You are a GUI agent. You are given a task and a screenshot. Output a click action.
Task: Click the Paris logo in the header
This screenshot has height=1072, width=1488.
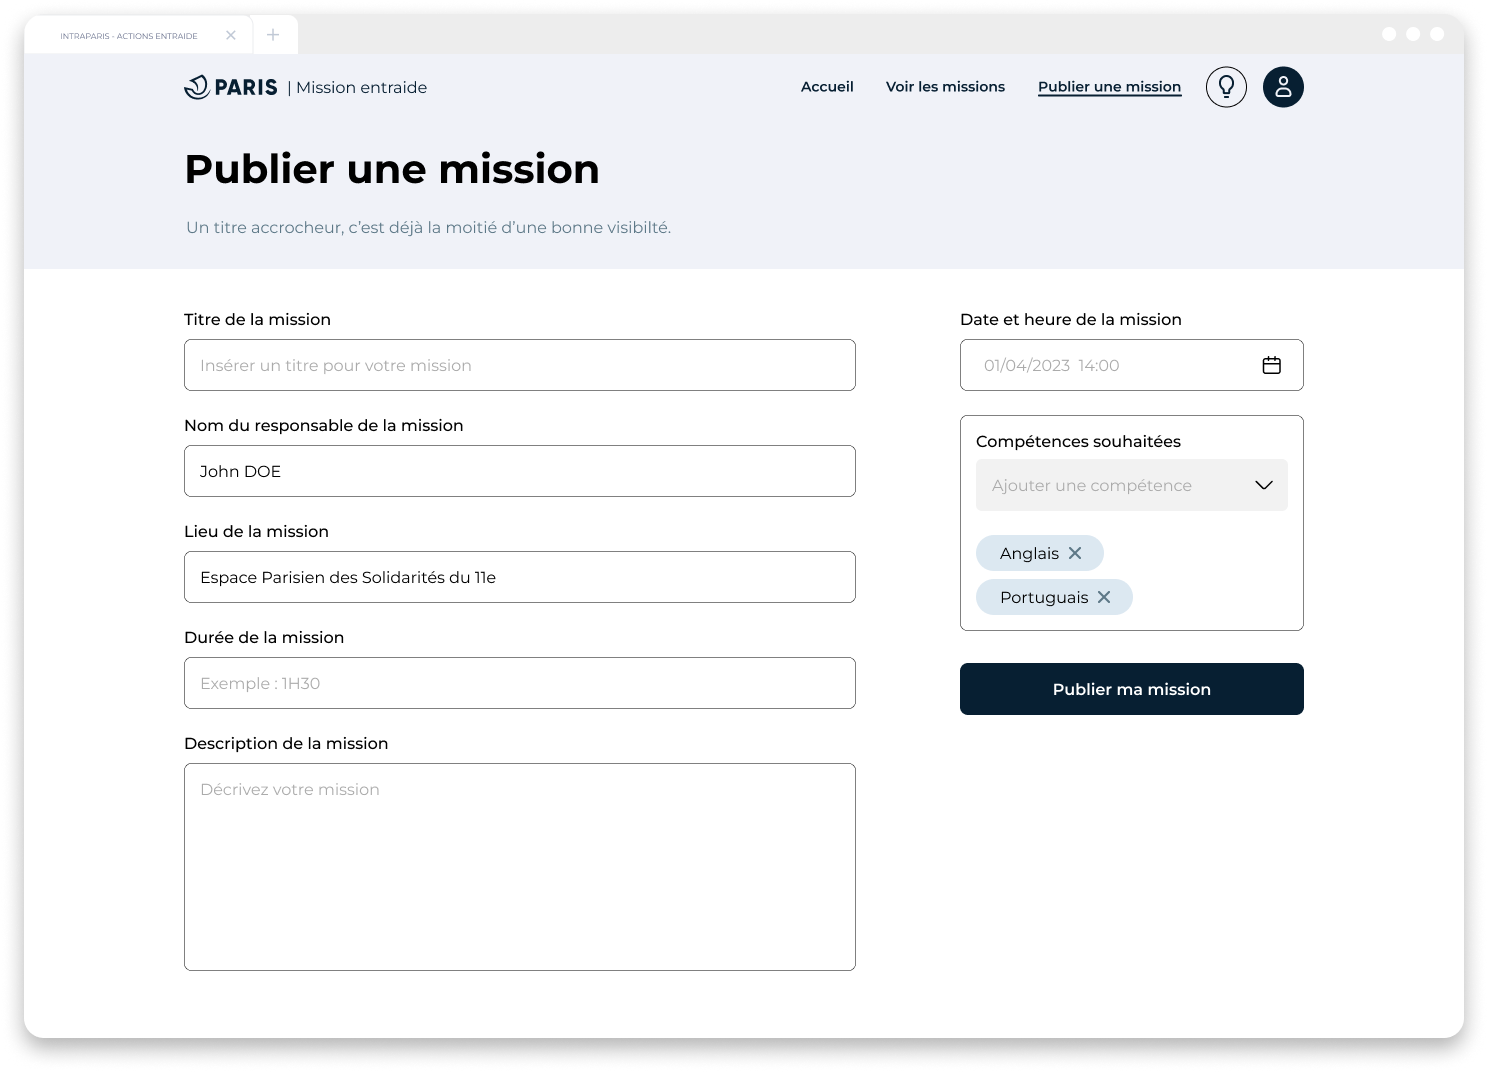[231, 87]
